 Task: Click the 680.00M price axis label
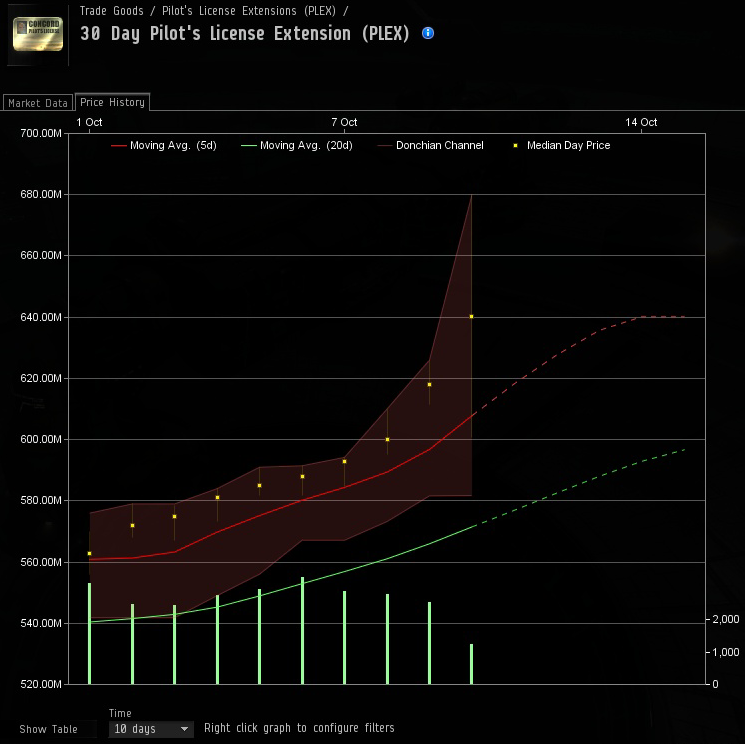tap(41, 194)
